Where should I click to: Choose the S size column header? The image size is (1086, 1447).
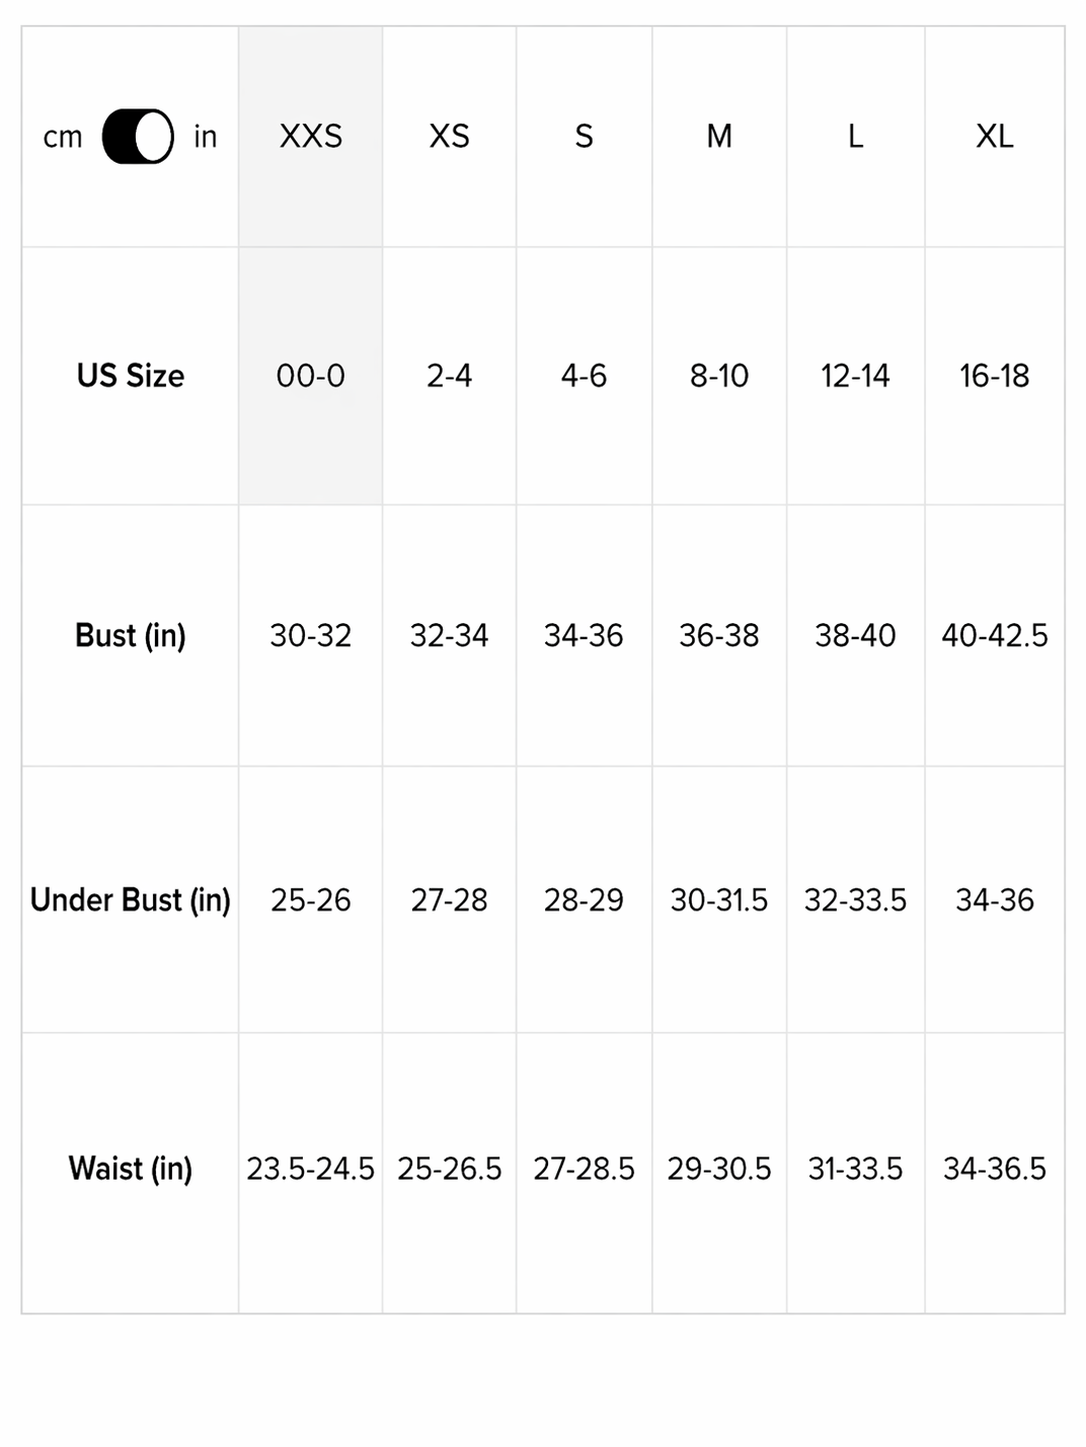(584, 136)
